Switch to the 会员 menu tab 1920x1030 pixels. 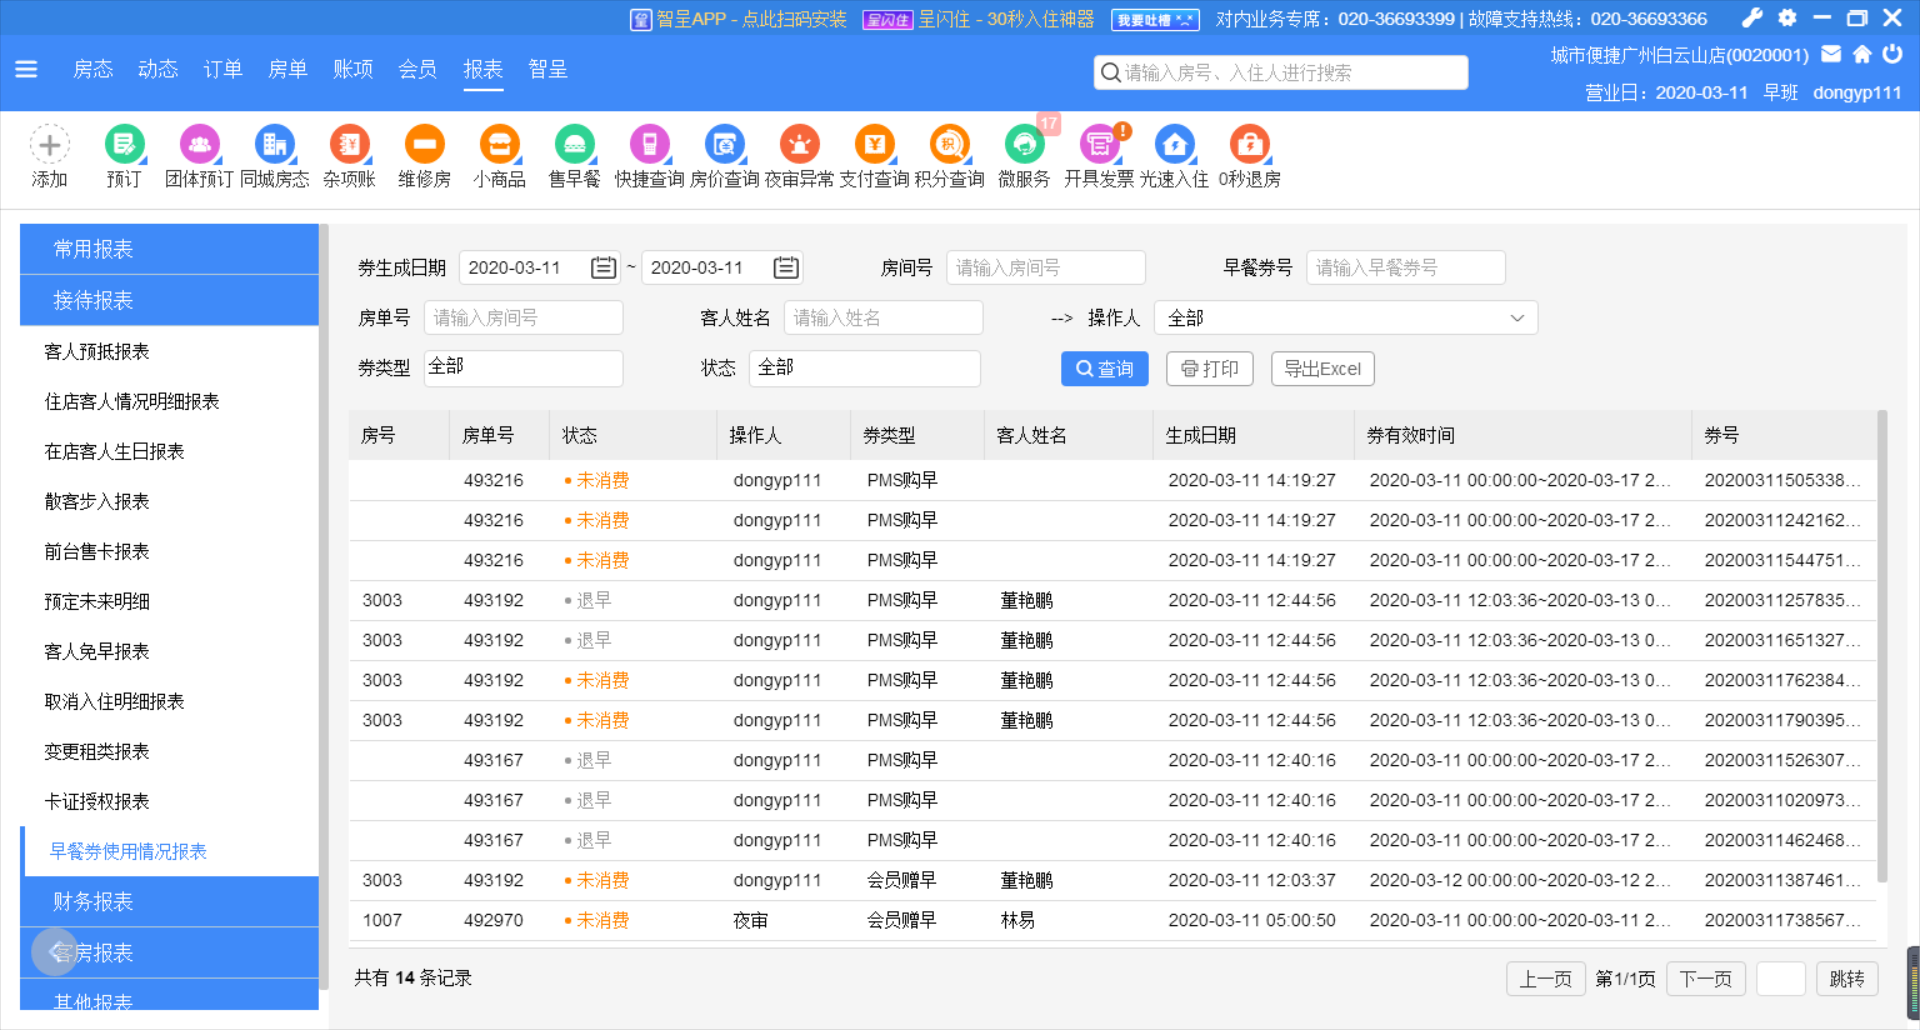417,69
